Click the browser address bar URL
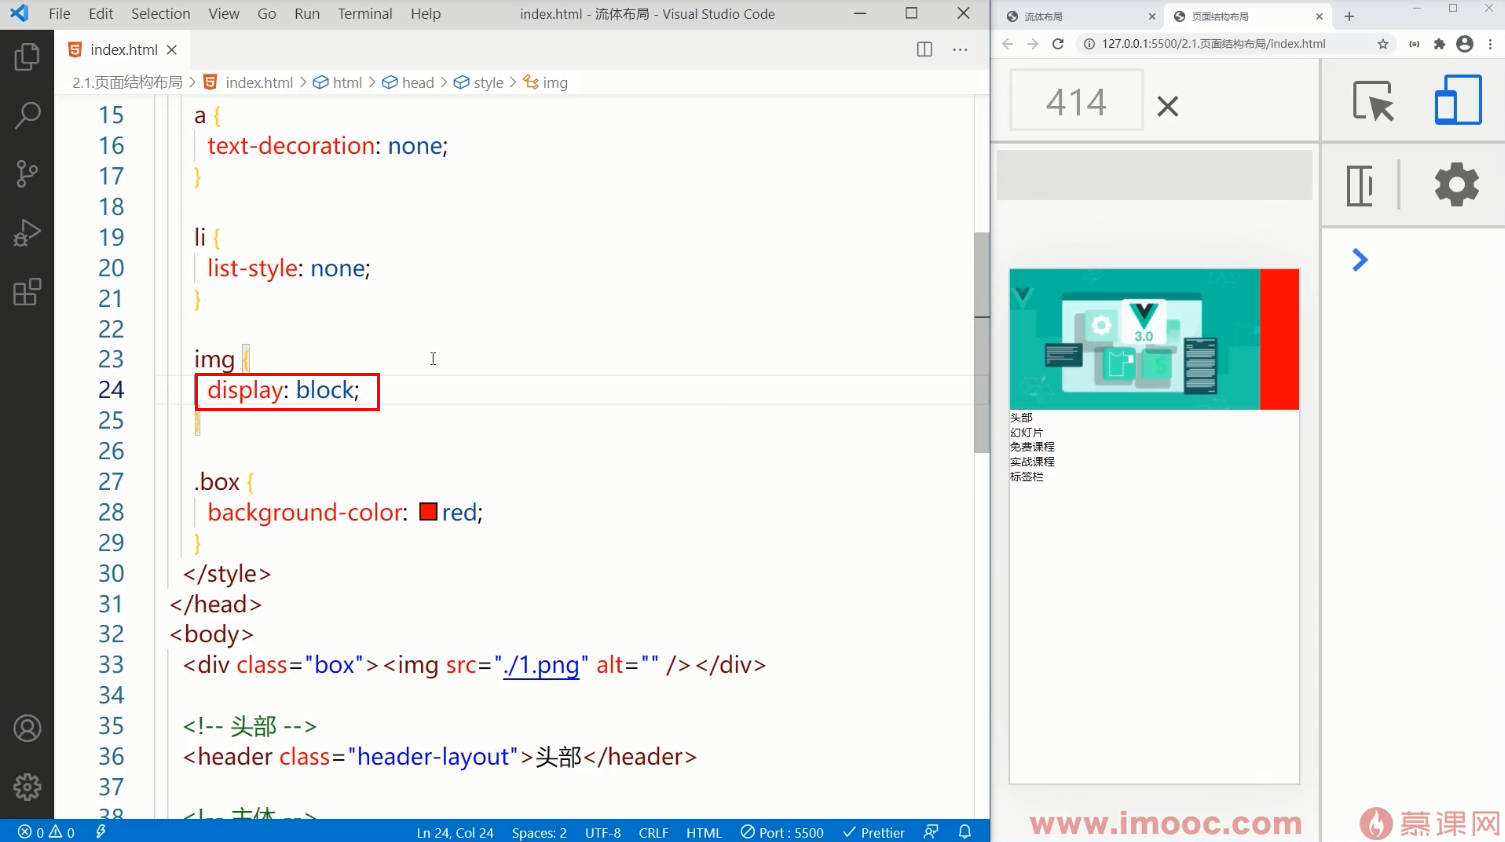Image resolution: width=1505 pixels, height=842 pixels. click(1214, 44)
